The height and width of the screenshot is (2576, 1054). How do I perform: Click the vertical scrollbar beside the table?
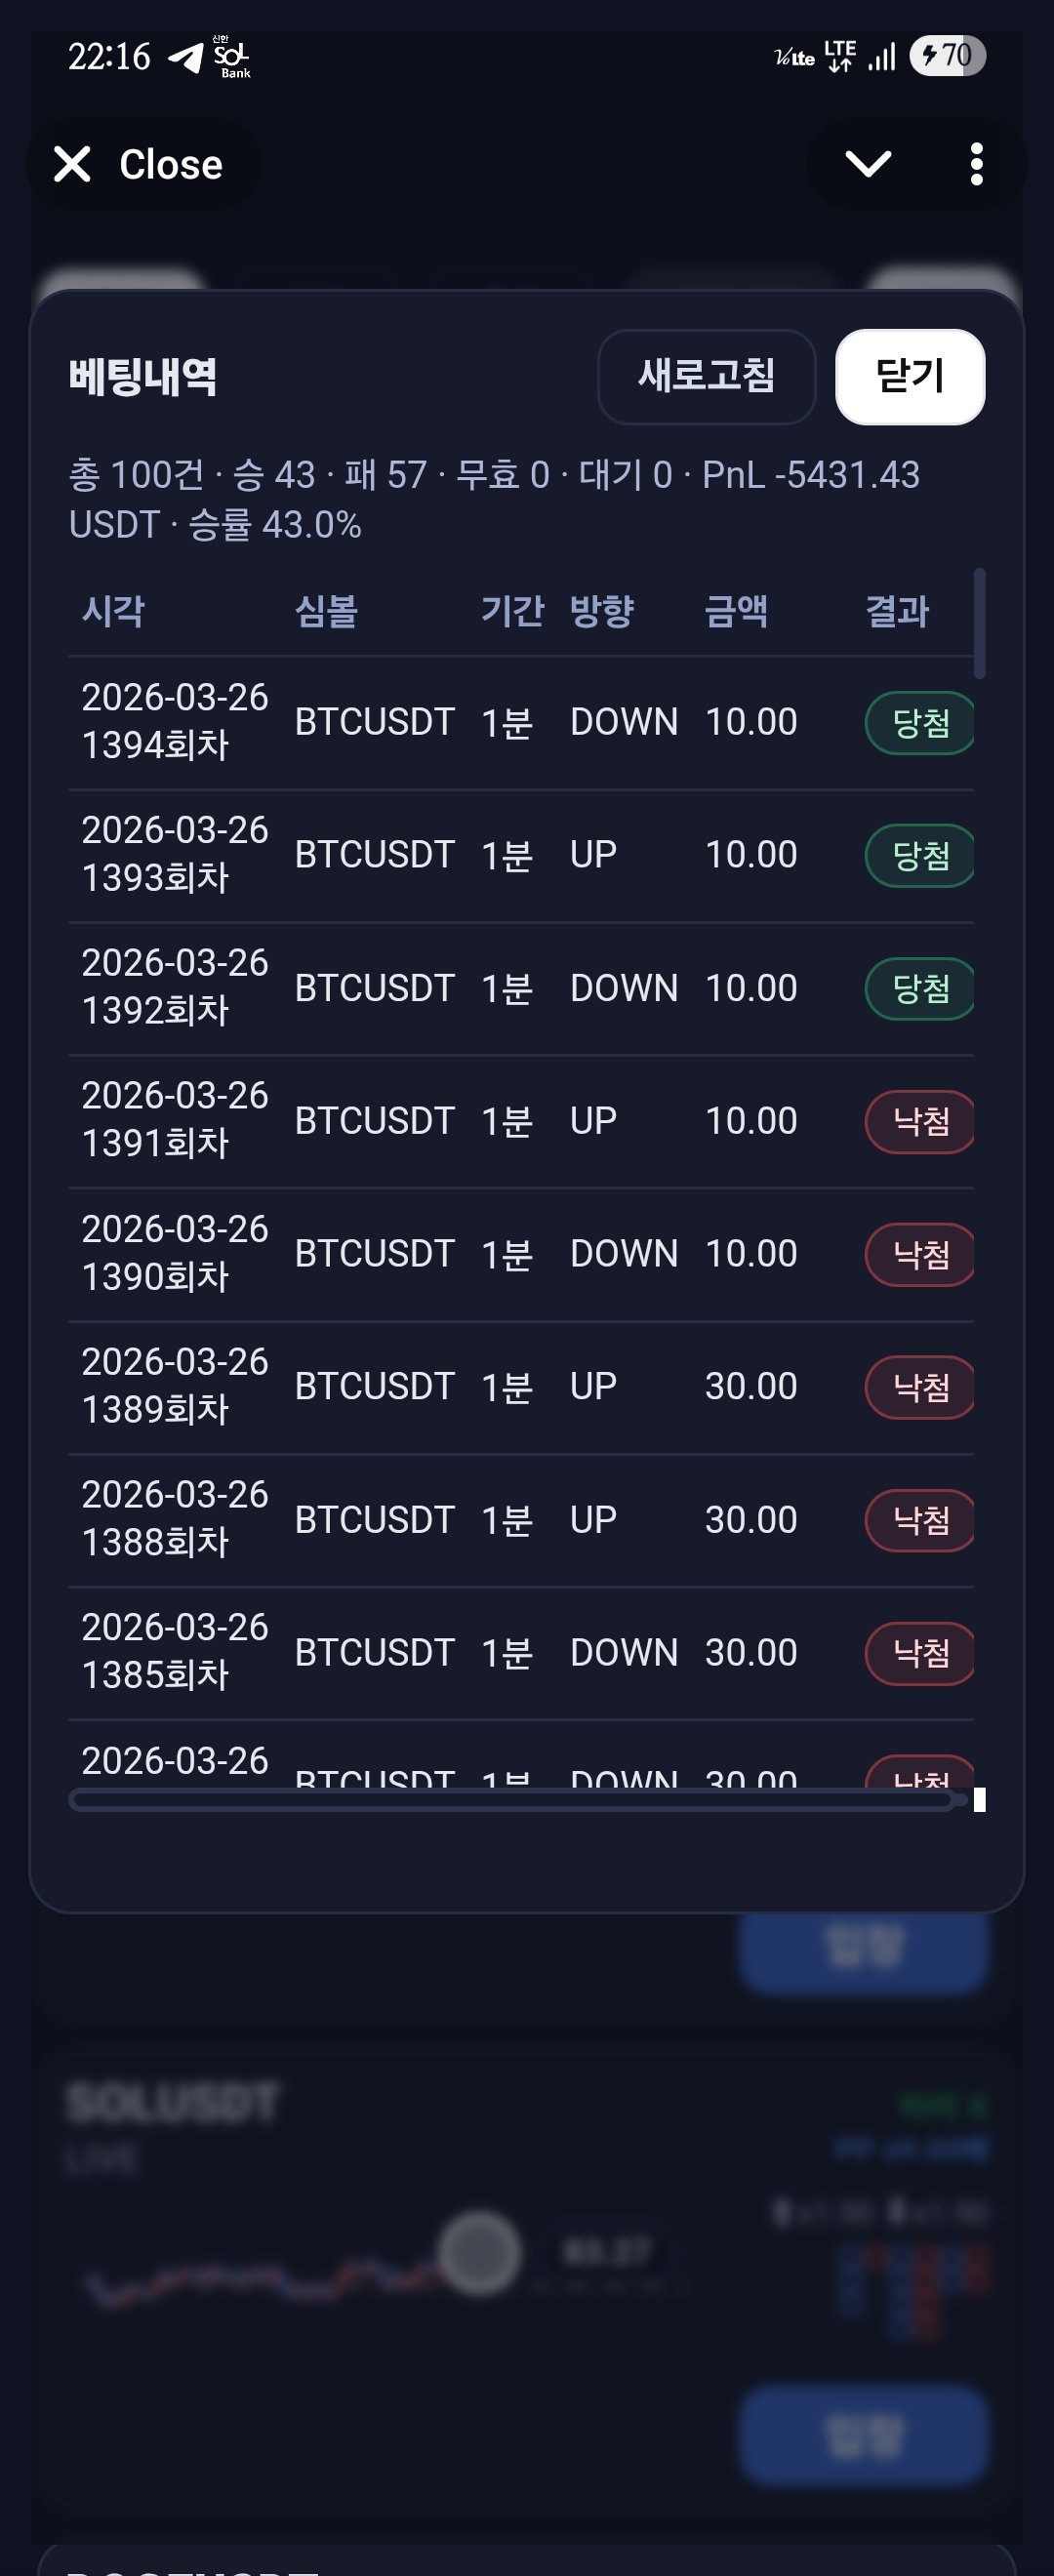click(x=979, y=623)
